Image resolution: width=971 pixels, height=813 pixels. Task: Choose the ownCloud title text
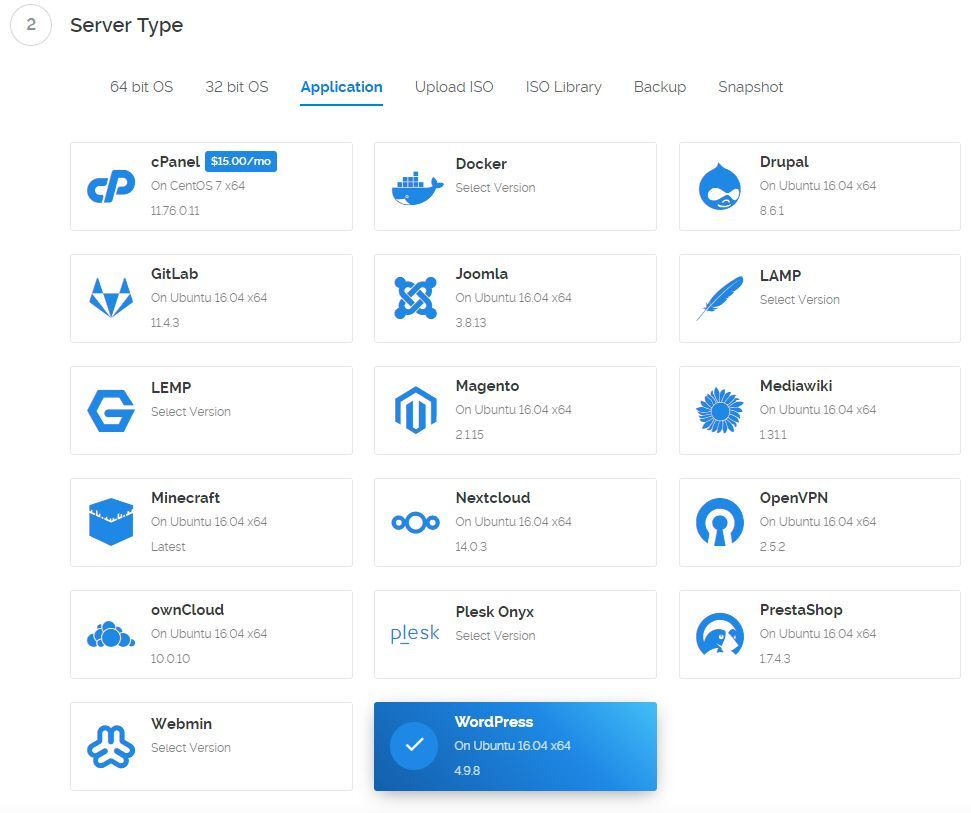(187, 610)
